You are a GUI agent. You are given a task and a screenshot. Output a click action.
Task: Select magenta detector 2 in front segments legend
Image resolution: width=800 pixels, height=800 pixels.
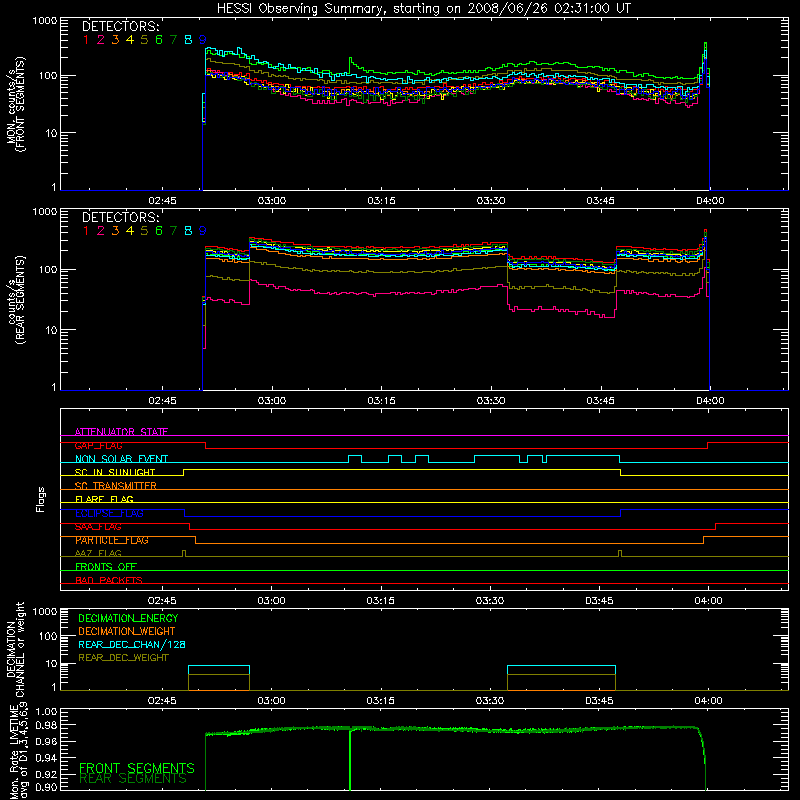101,40
